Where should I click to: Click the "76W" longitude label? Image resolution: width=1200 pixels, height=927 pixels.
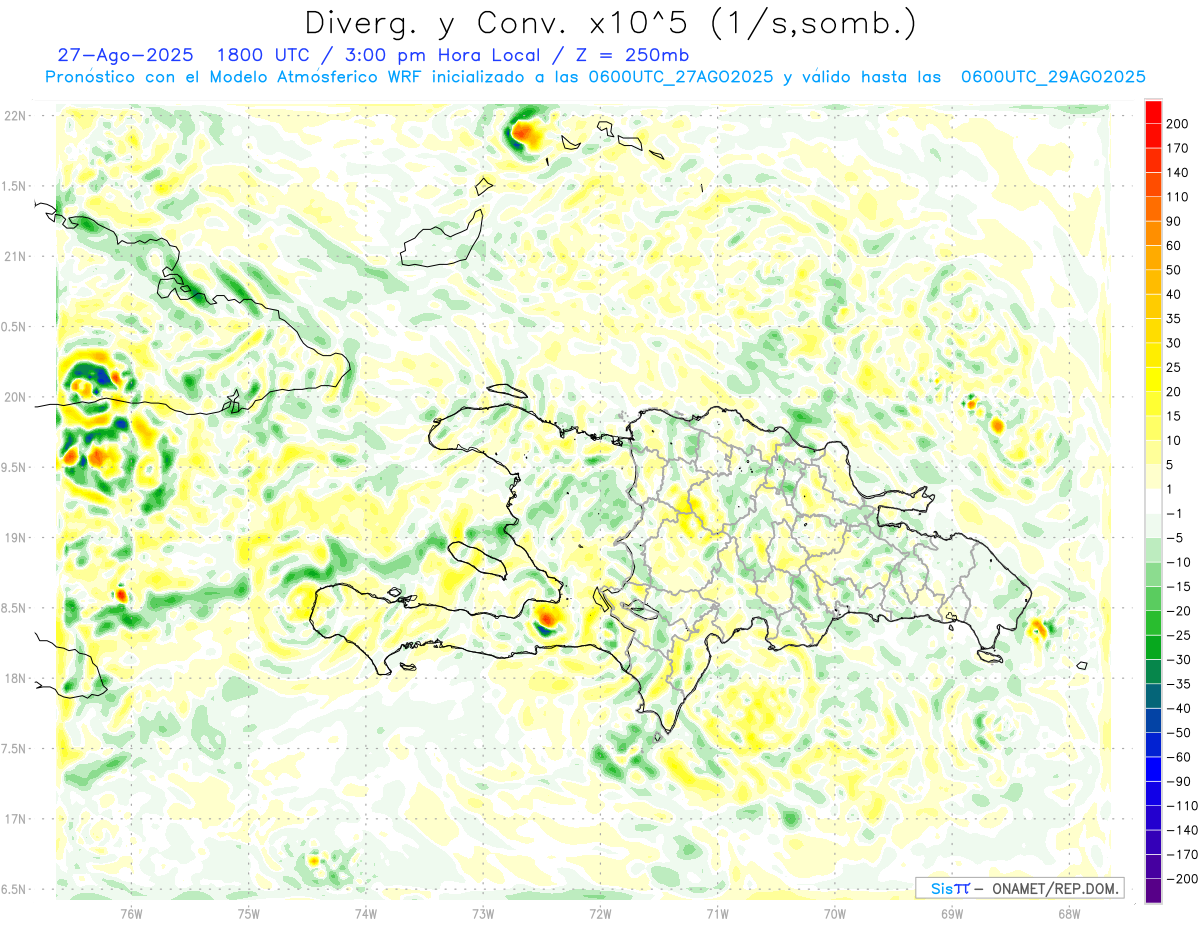pos(131,913)
